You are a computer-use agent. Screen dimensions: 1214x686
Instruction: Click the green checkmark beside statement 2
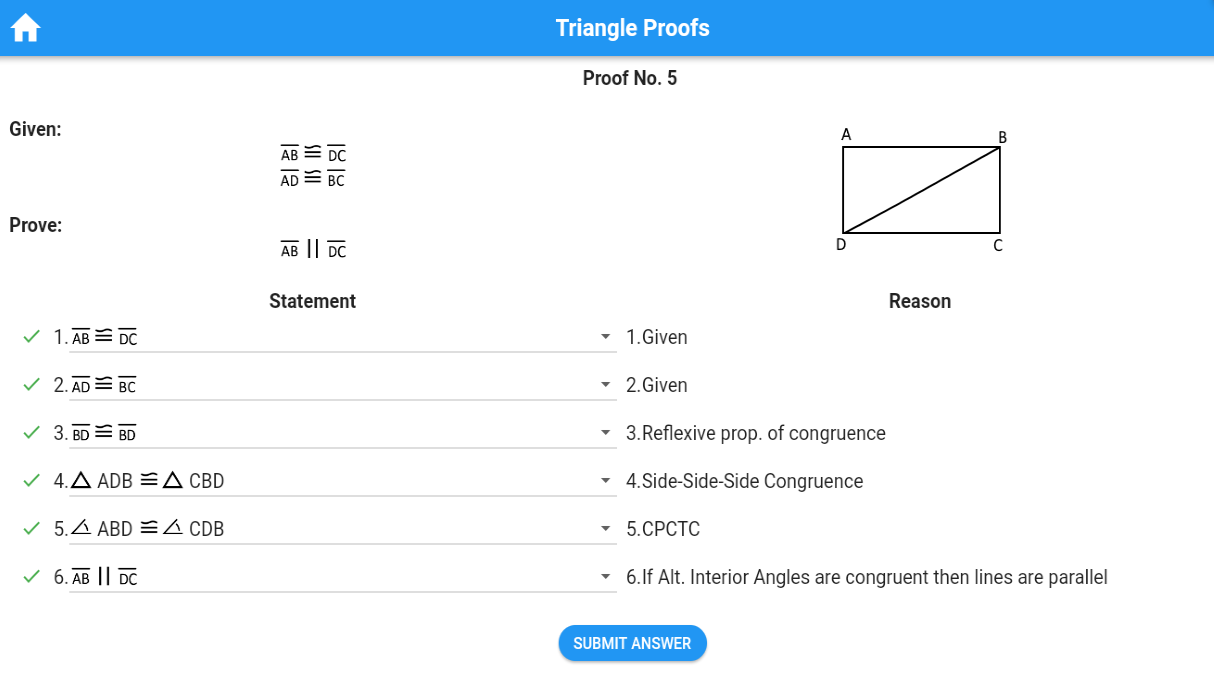(31, 385)
